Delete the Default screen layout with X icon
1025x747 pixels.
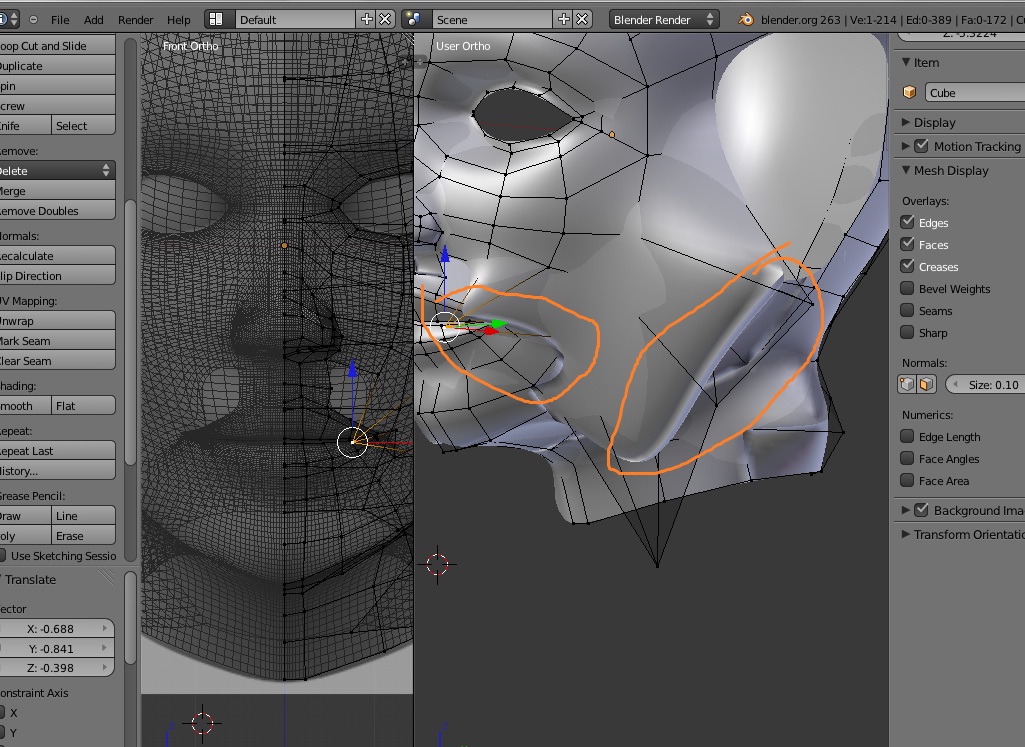(x=385, y=19)
